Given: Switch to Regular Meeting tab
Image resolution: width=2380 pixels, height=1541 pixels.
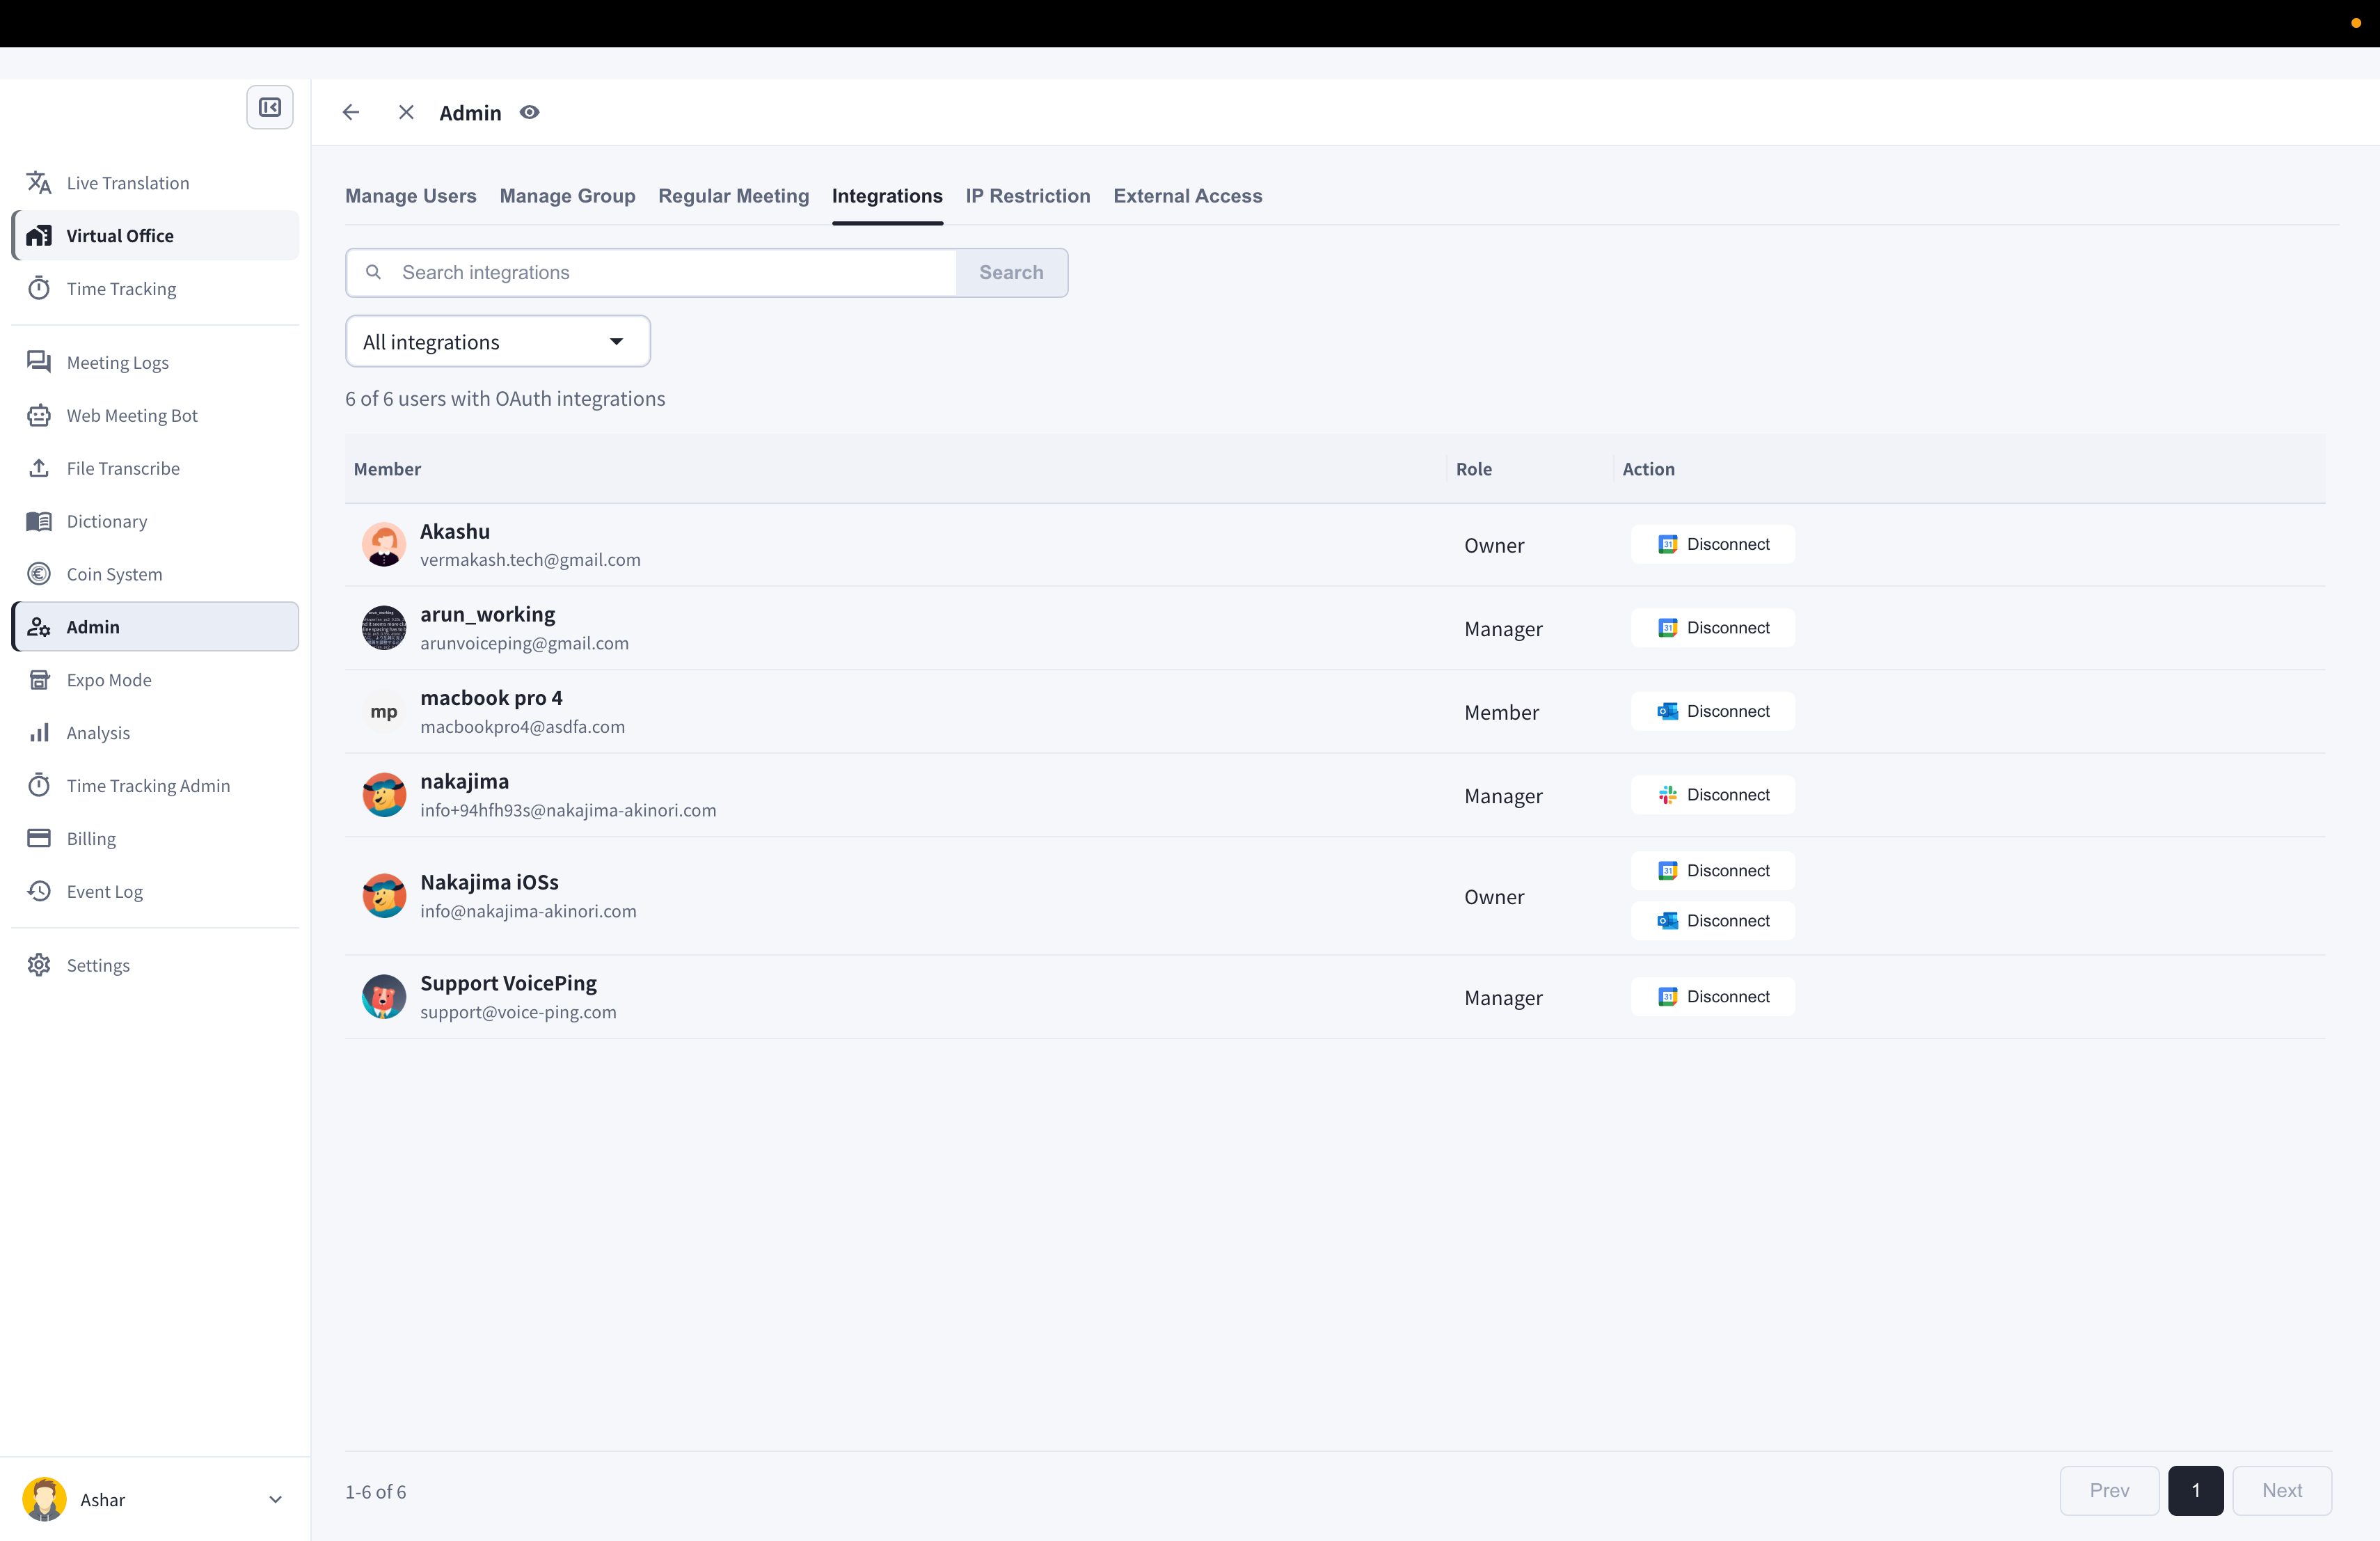Looking at the screenshot, I should 733,196.
